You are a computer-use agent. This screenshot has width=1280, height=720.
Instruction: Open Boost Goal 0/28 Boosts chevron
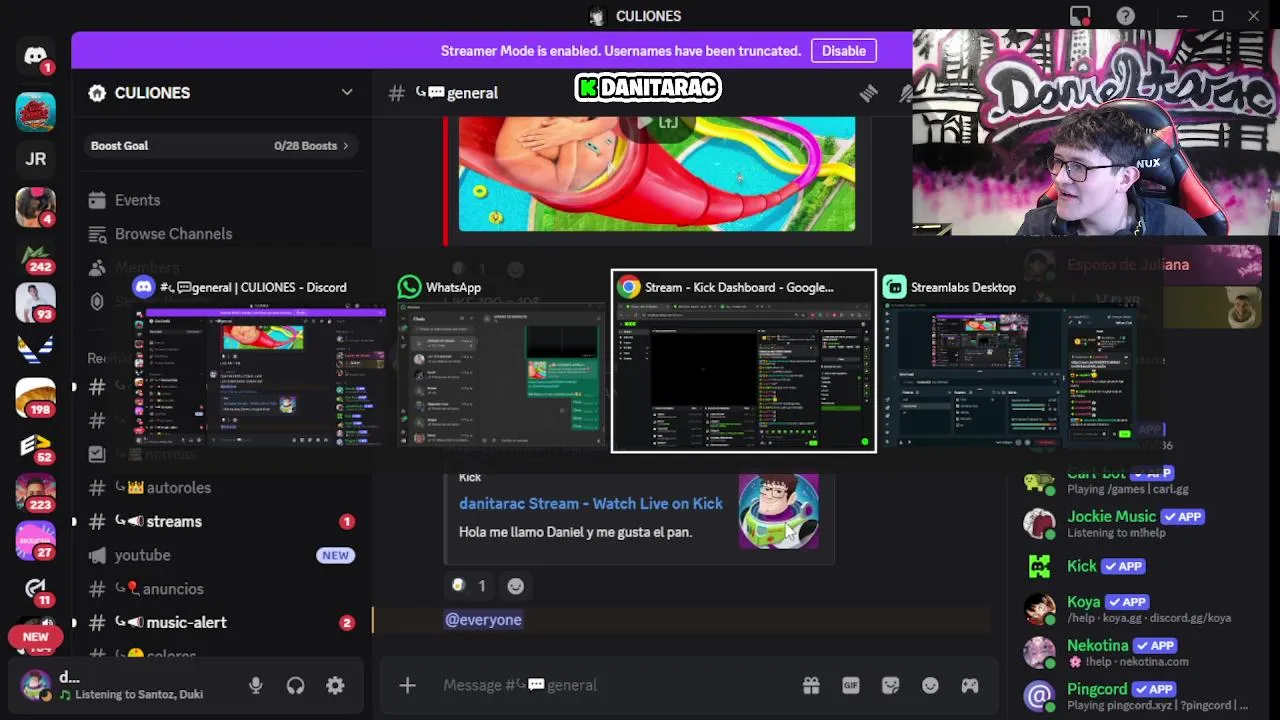(x=346, y=146)
